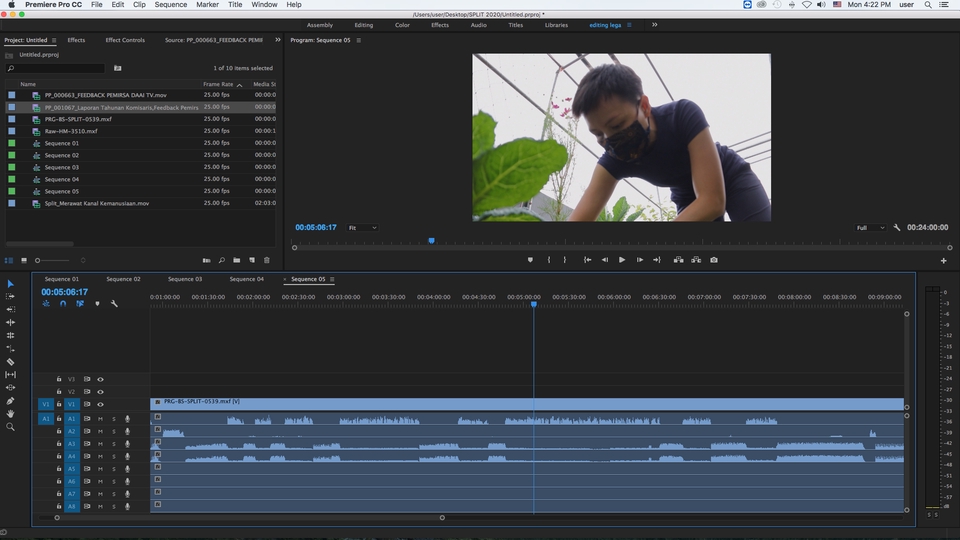The height and width of the screenshot is (540, 960).
Task: Select the Hand tool
Action: coord(10,414)
